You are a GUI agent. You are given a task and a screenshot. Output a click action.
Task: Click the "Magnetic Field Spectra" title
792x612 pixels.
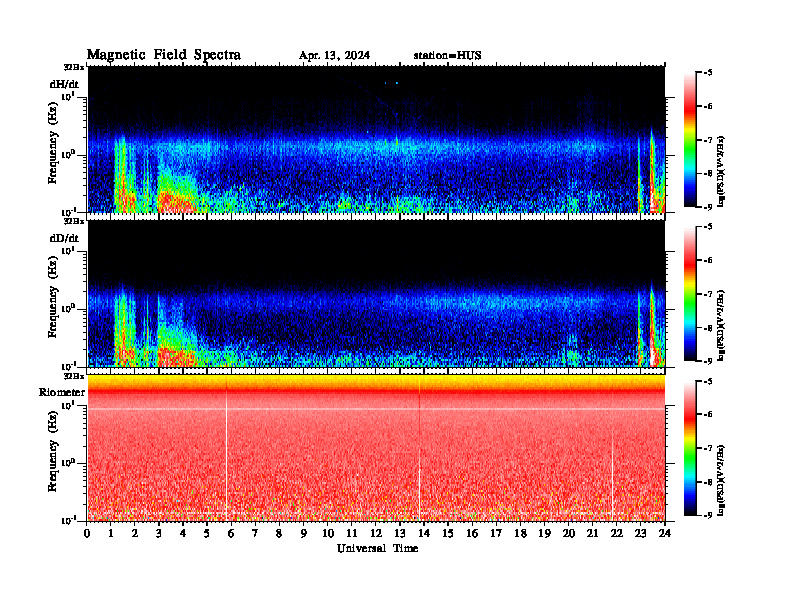(x=164, y=55)
